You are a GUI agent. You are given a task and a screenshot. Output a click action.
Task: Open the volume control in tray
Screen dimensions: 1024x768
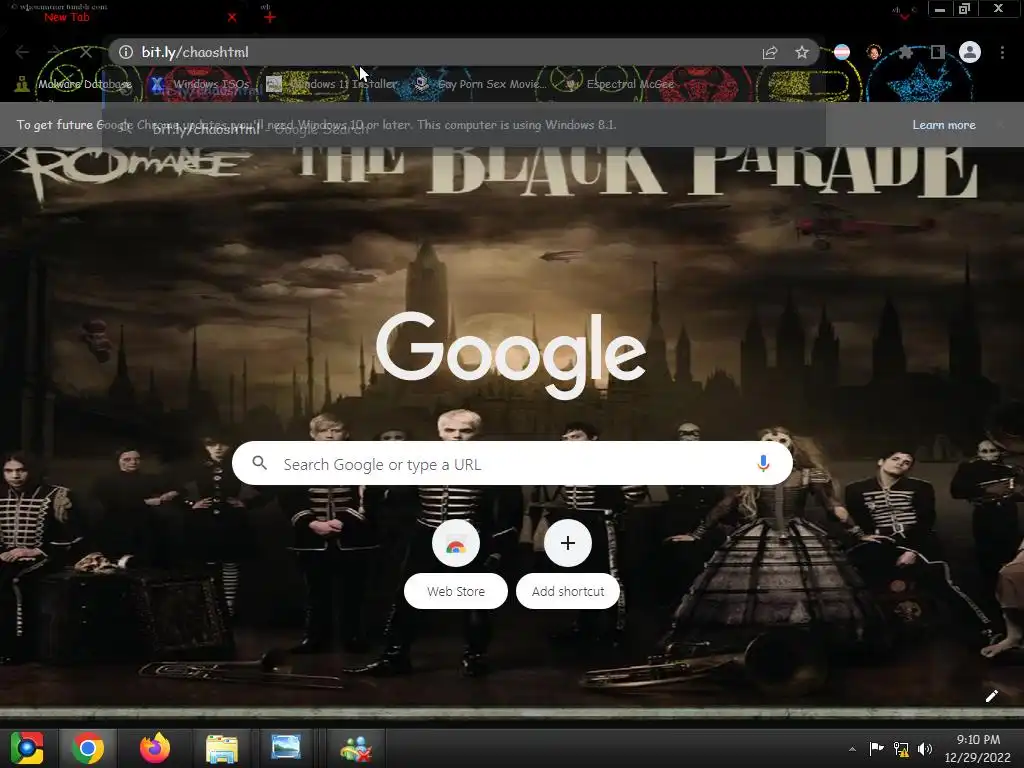pos(925,749)
